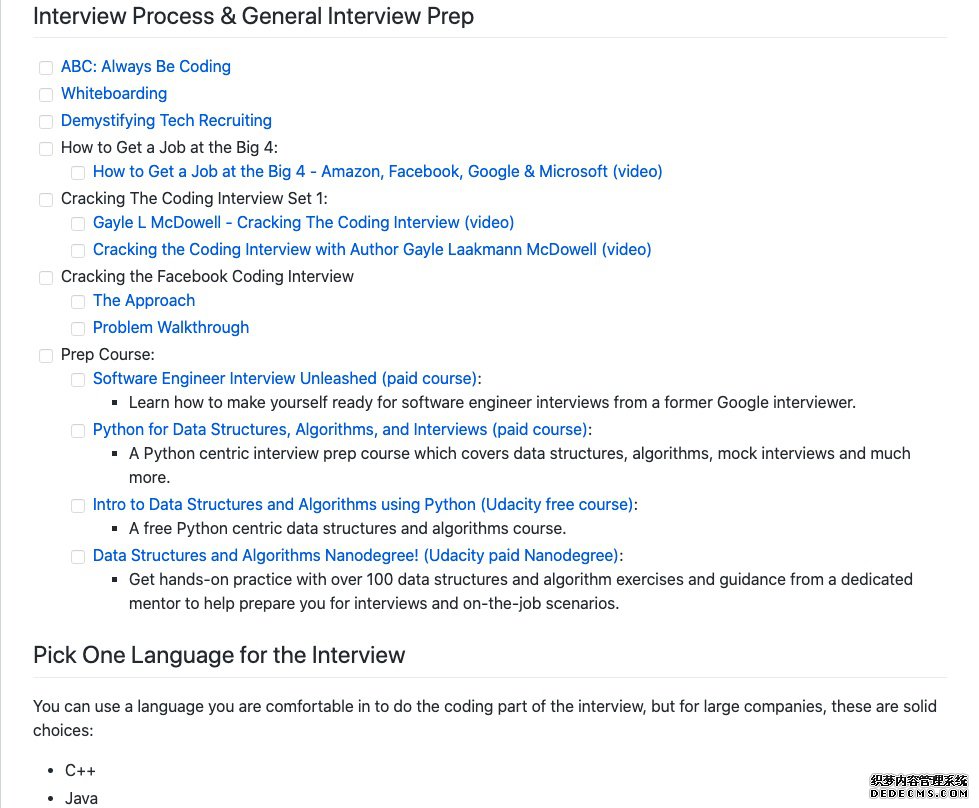The width and height of the screenshot is (979, 808).
Task: Open Python for Data Structures paid course link
Action: click(x=340, y=430)
